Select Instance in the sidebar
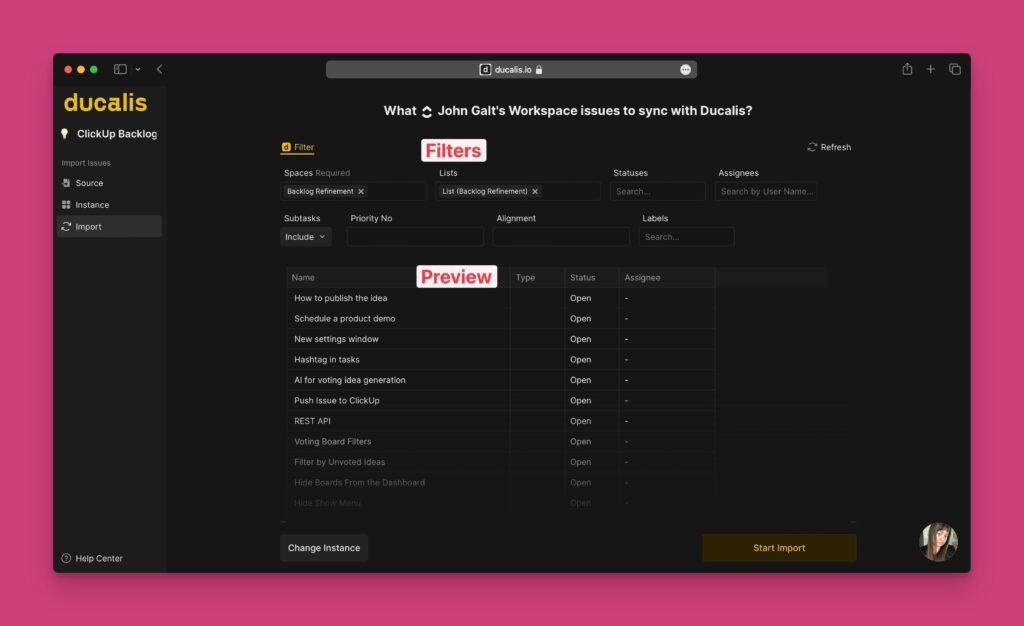 pos(92,205)
